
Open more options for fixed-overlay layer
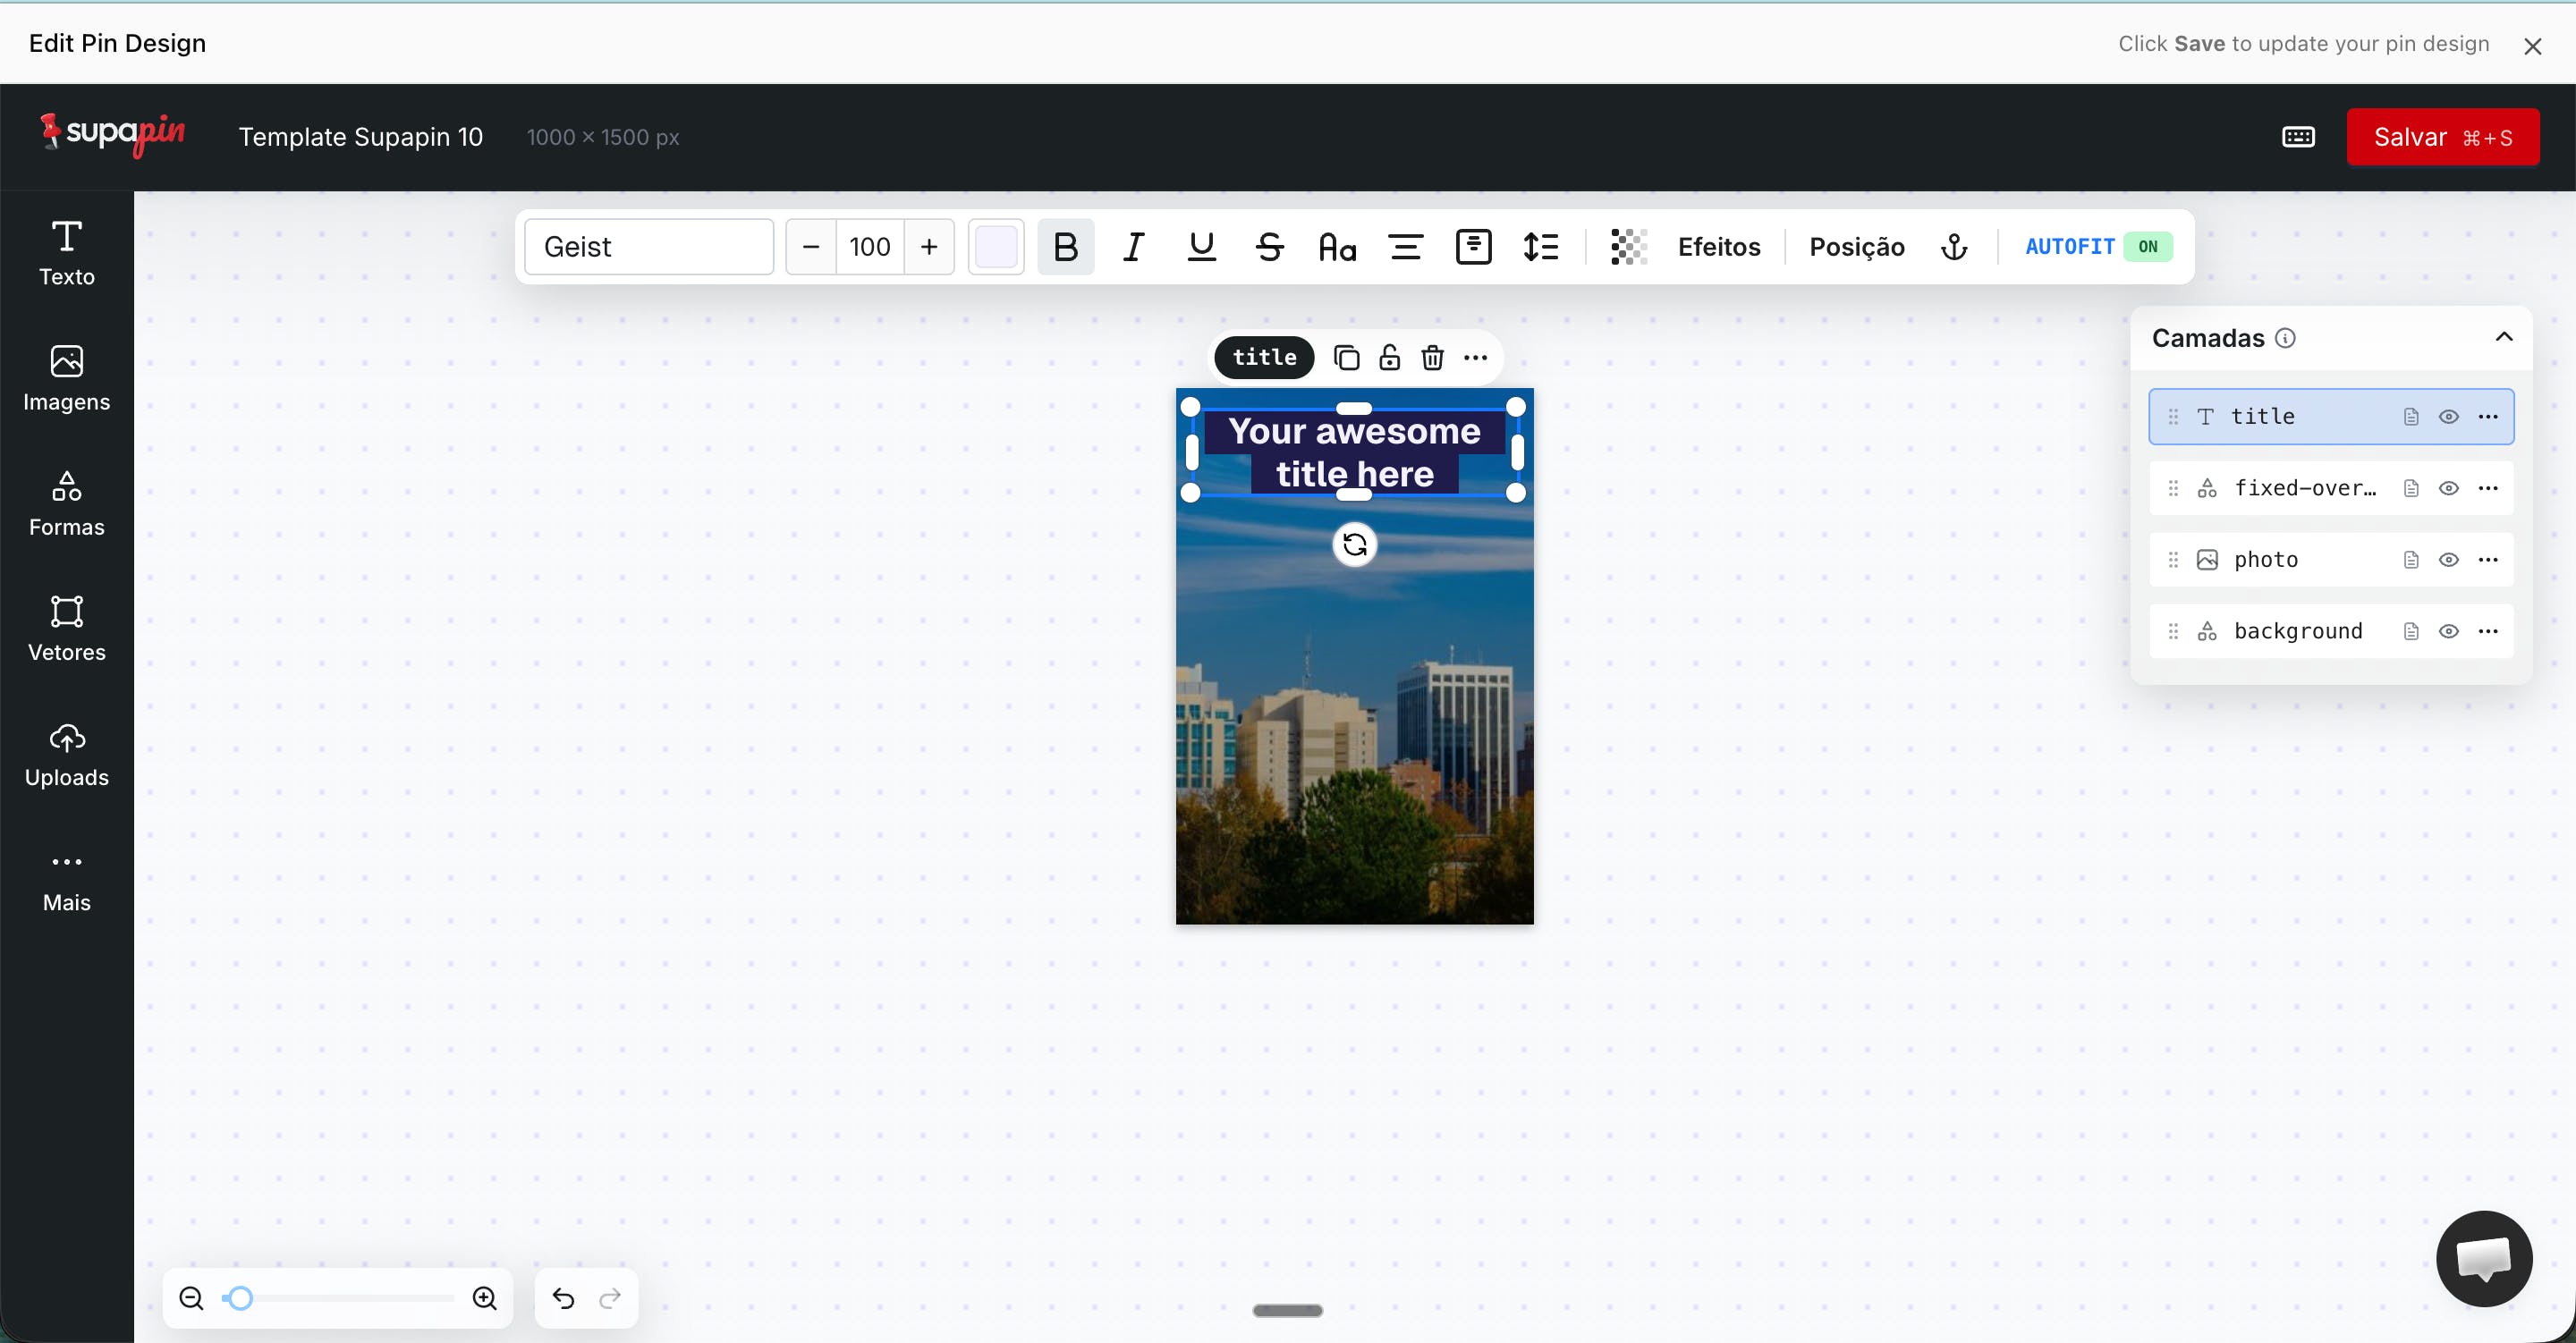coord(2488,488)
